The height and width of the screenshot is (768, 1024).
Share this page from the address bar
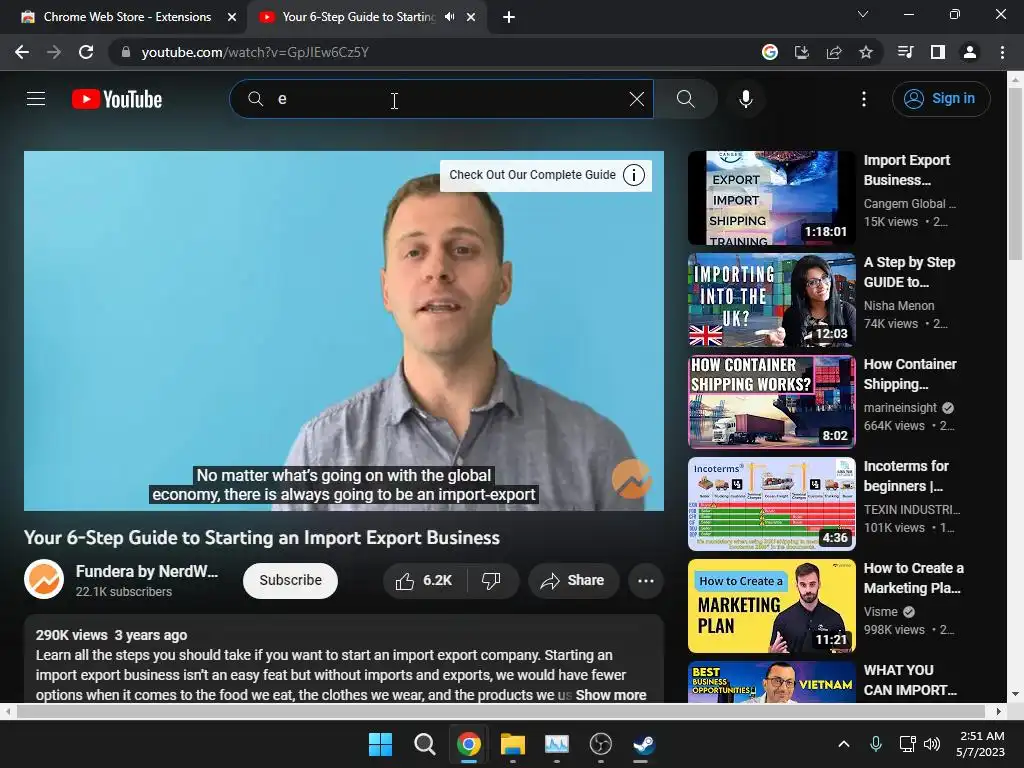click(x=834, y=52)
